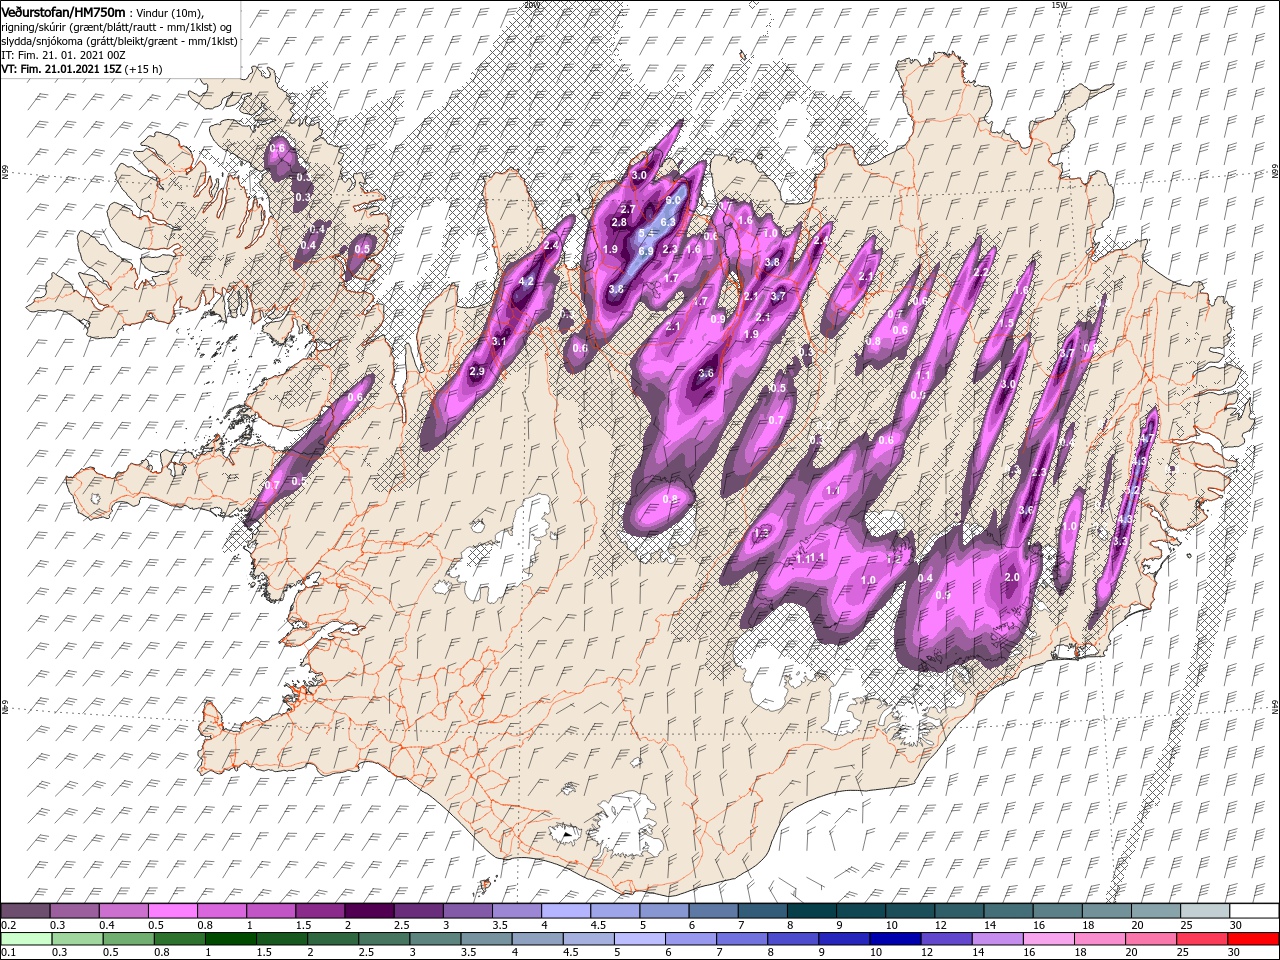Click the 0.1 label in the bottom legend row
Image resolution: width=1280 pixels, height=960 pixels.
(x=8, y=953)
